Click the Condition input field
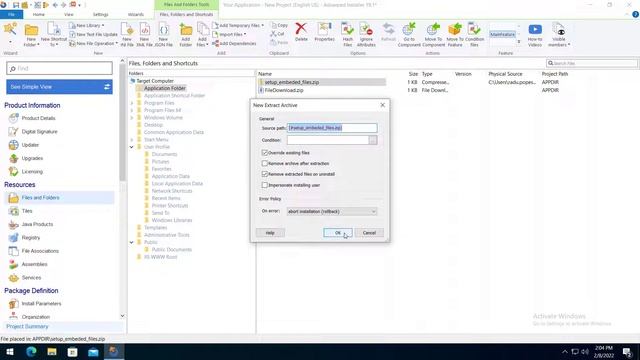 (328, 140)
